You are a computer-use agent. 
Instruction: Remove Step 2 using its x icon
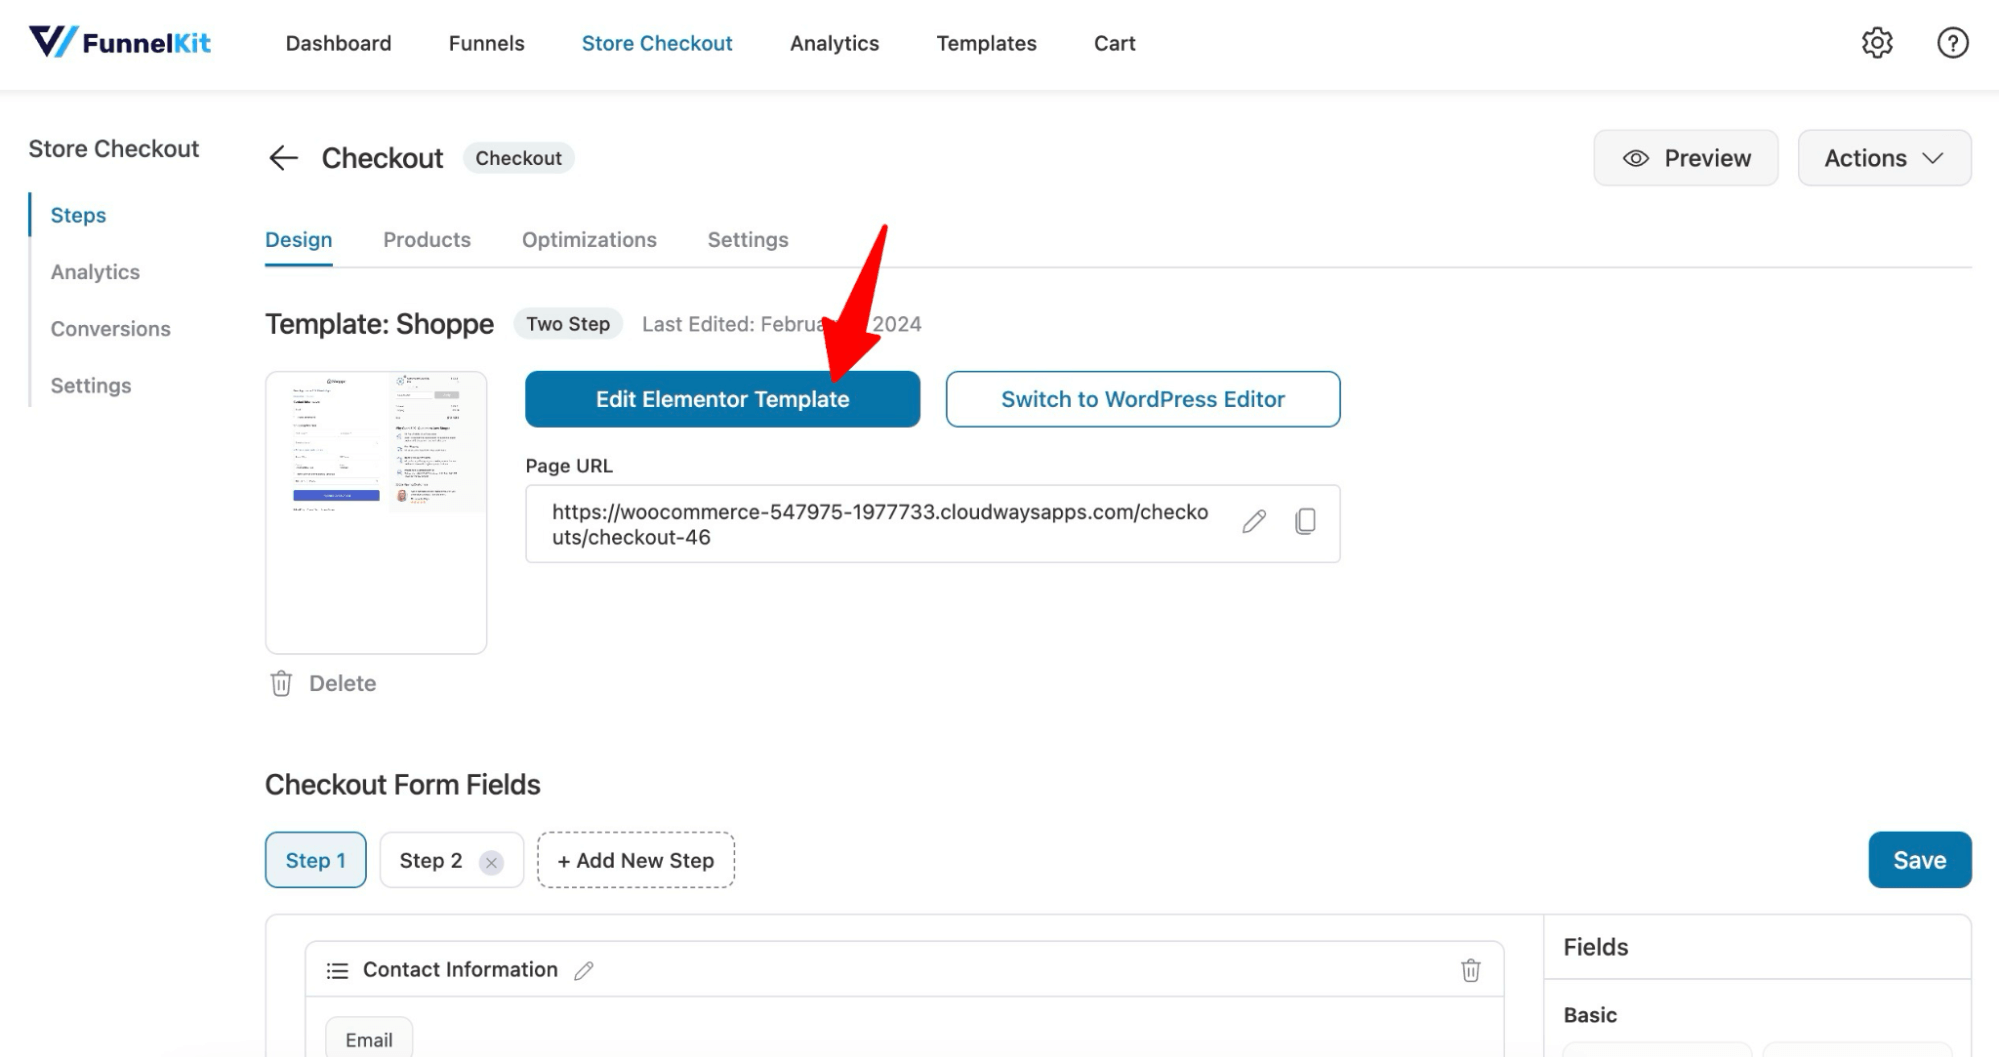click(490, 860)
